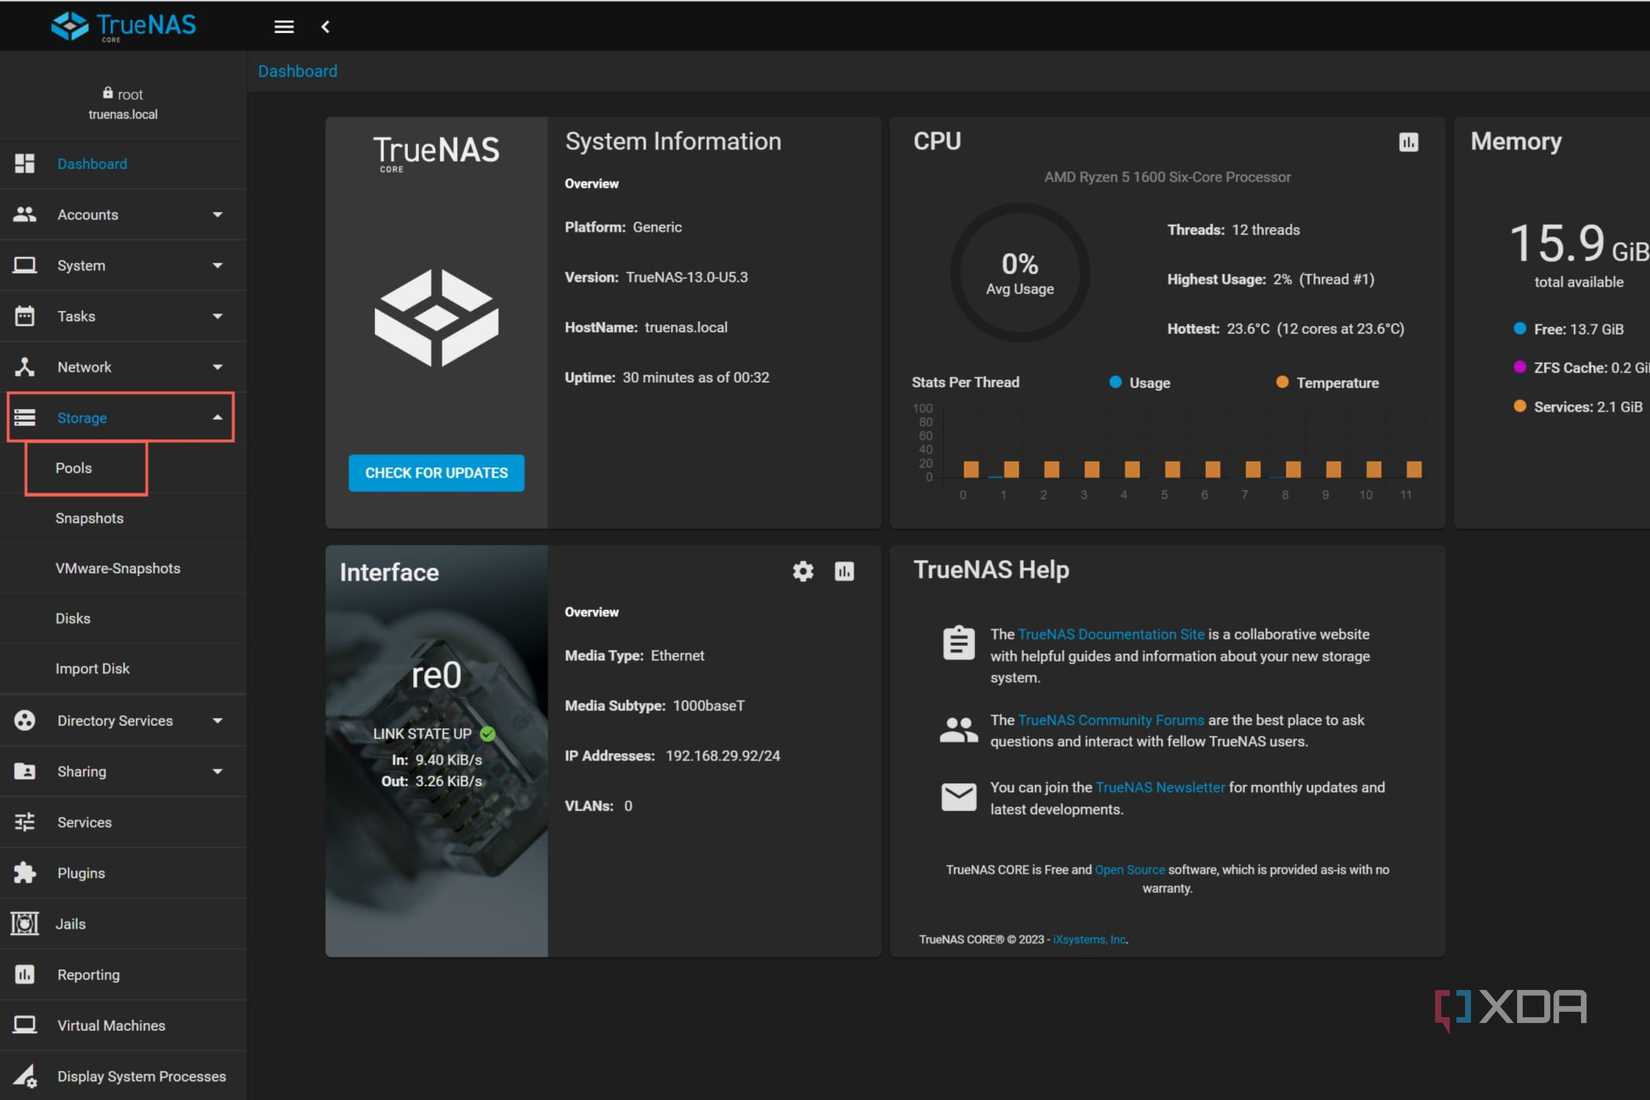Open iXsystems, Inc. link

[x=1089, y=939]
